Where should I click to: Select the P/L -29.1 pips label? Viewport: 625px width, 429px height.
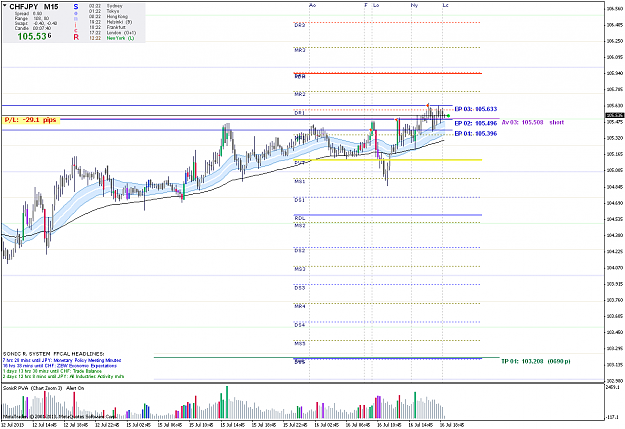click(x=31, y=120)
